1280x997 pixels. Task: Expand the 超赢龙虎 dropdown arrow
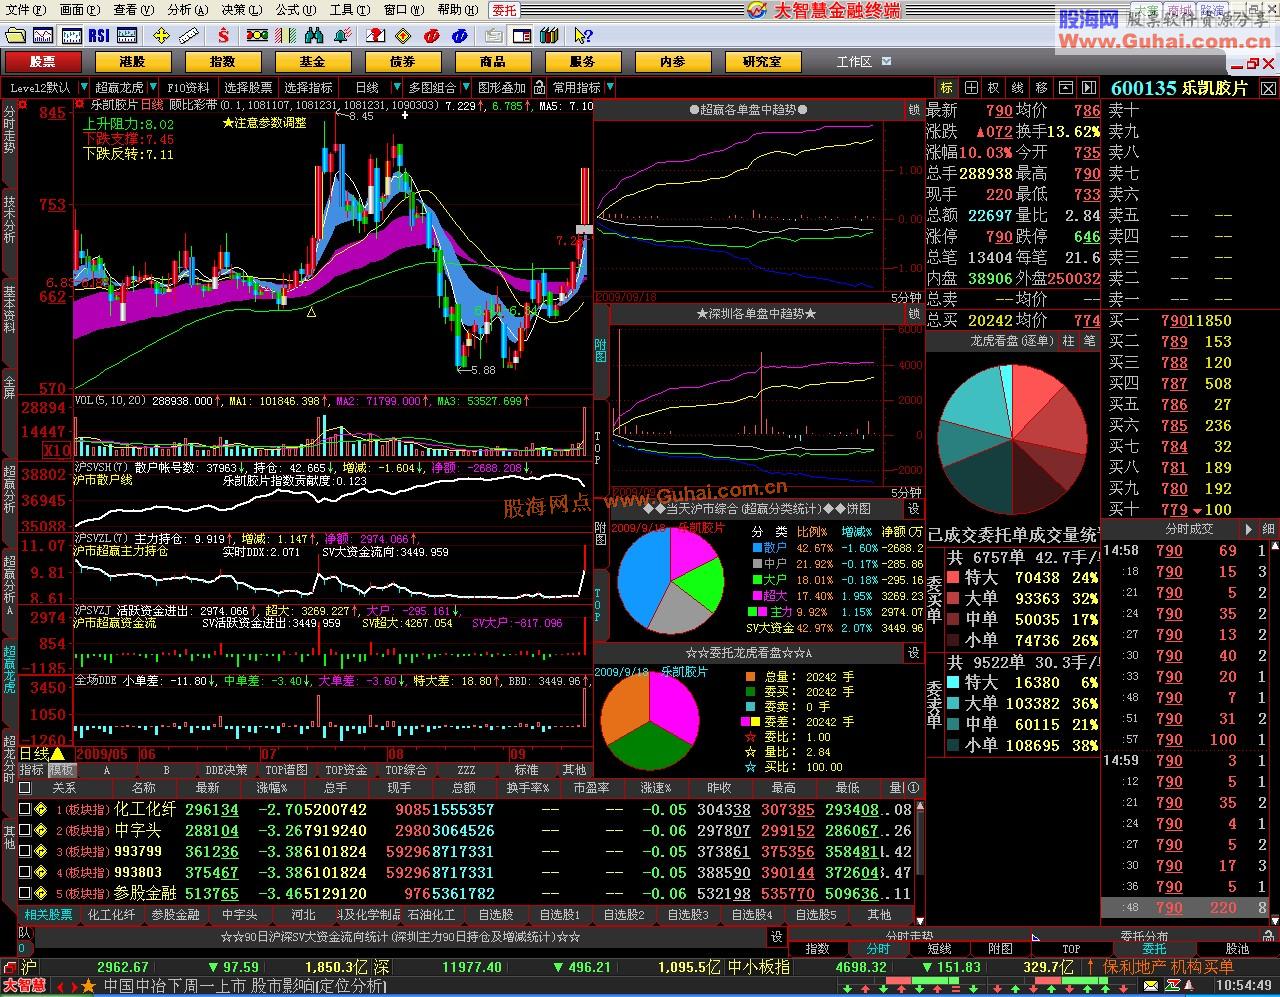pos(153,88)
